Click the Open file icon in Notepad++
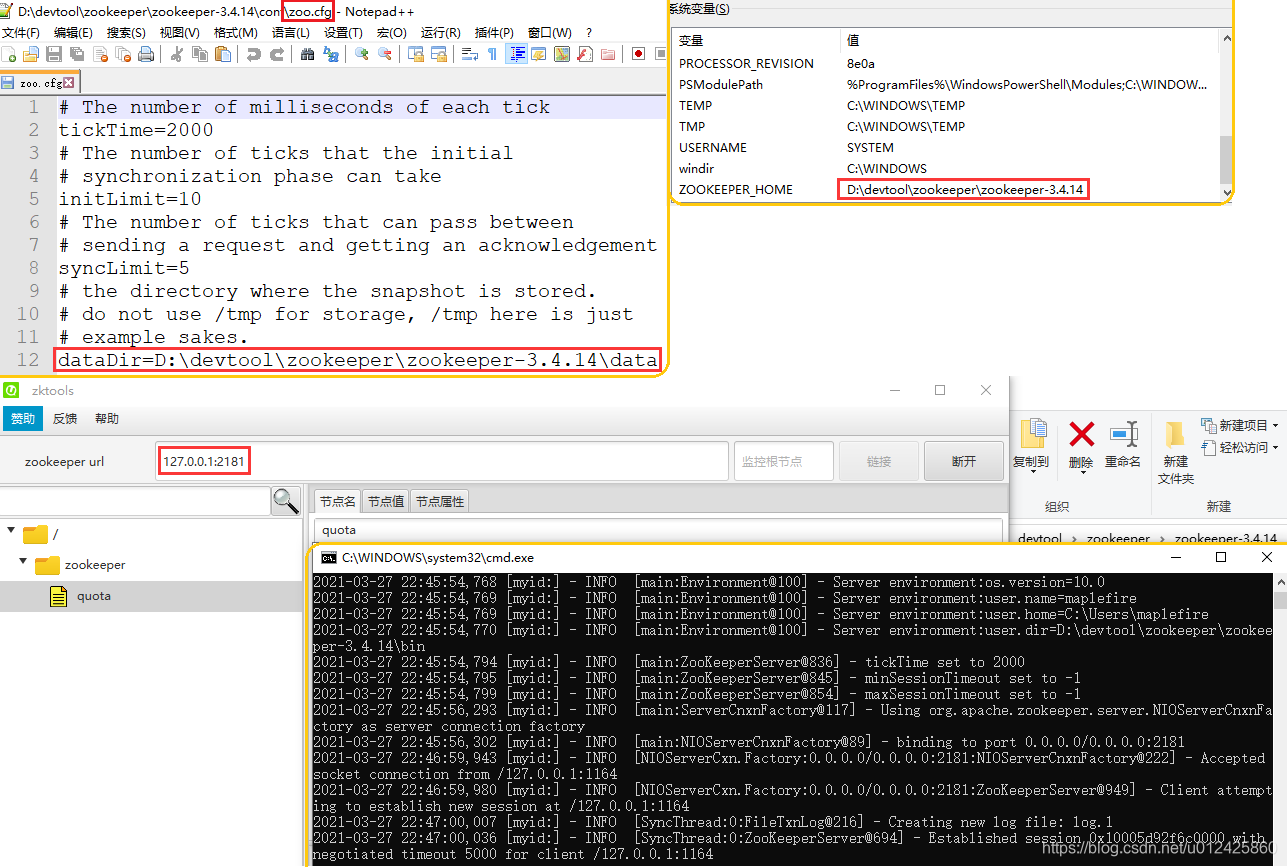 click(x=31, y=54)
